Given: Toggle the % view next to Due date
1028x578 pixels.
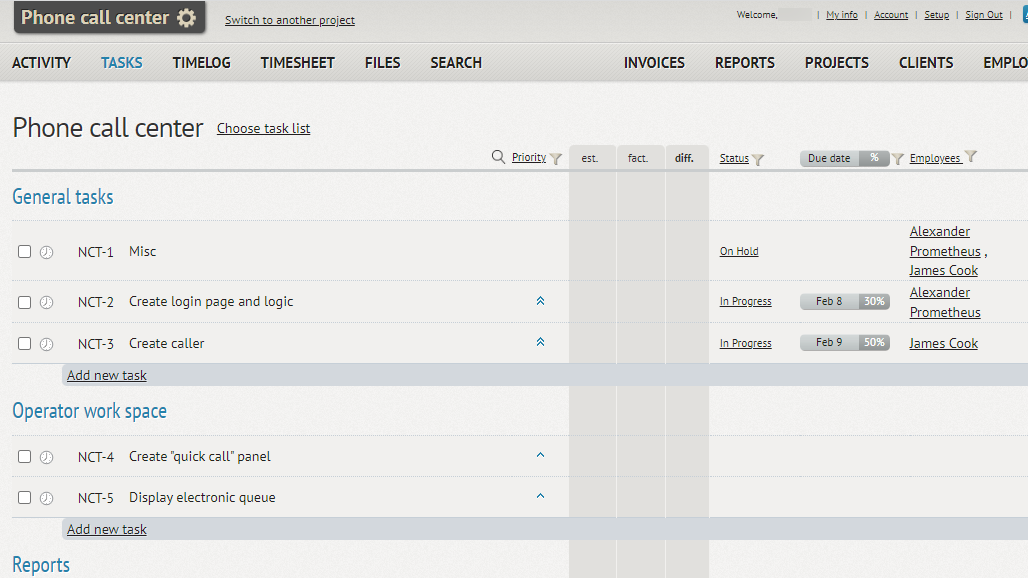Looking at the screenshot, I should tap(874, 158).
